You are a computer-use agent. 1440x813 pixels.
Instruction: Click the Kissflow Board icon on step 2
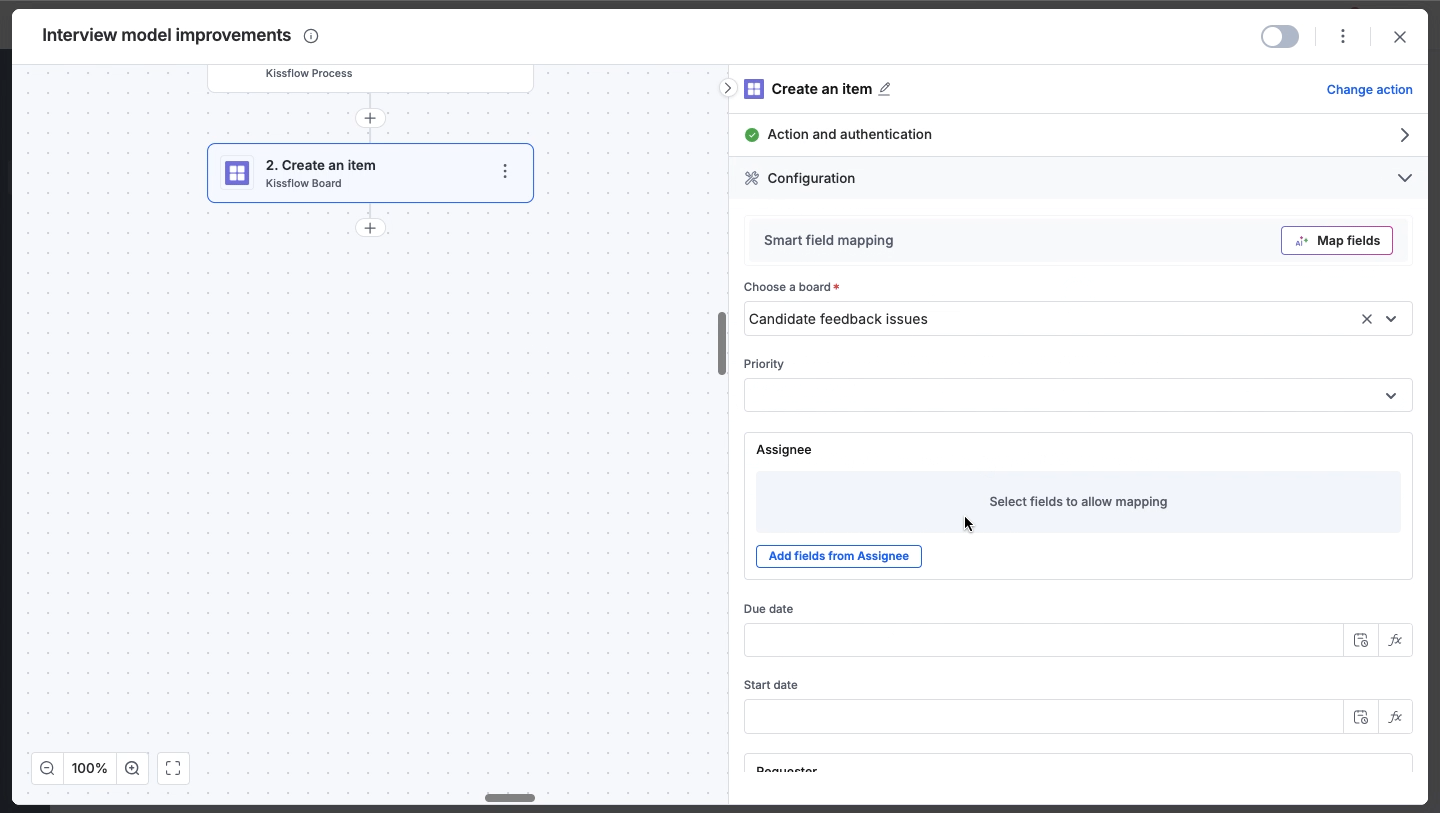point(237,173)
